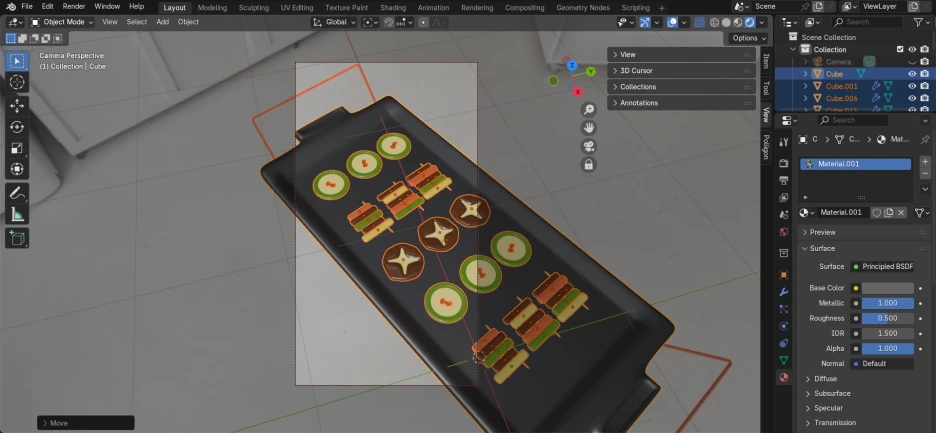Open the viewport Add menu

coord(162,22)
